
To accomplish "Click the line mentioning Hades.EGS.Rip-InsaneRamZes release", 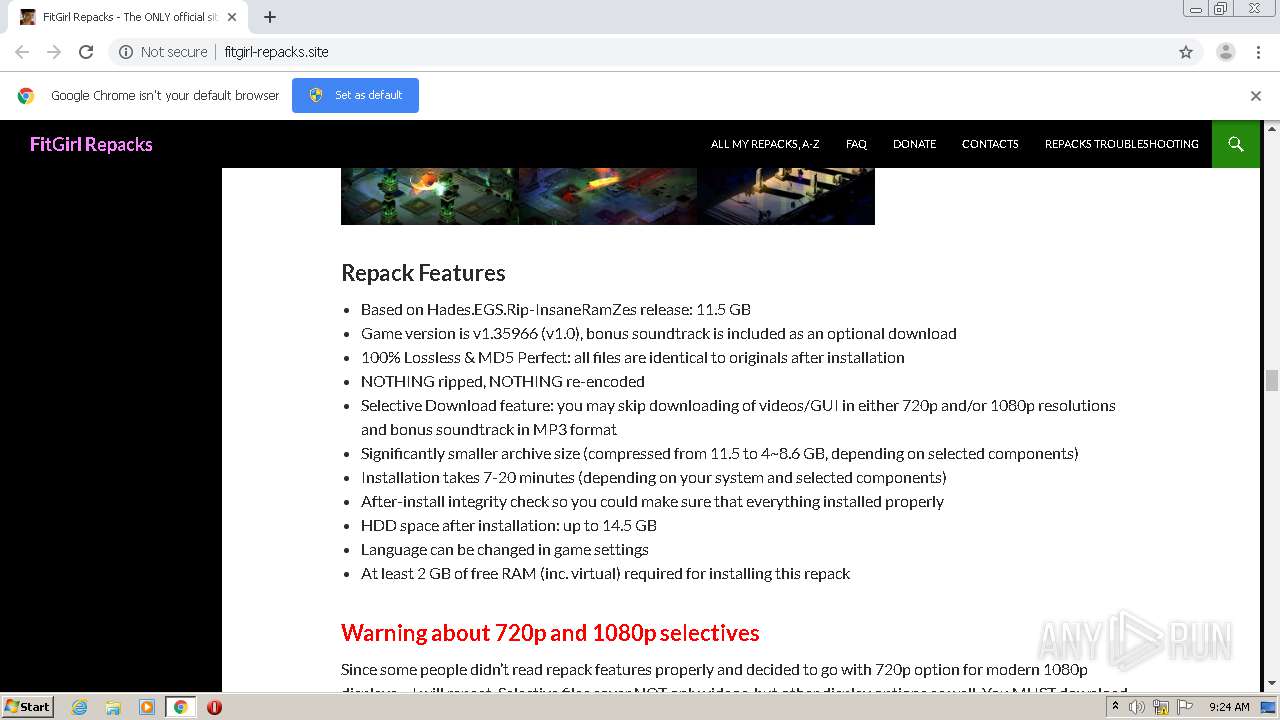I will click(x=556, y=309).
